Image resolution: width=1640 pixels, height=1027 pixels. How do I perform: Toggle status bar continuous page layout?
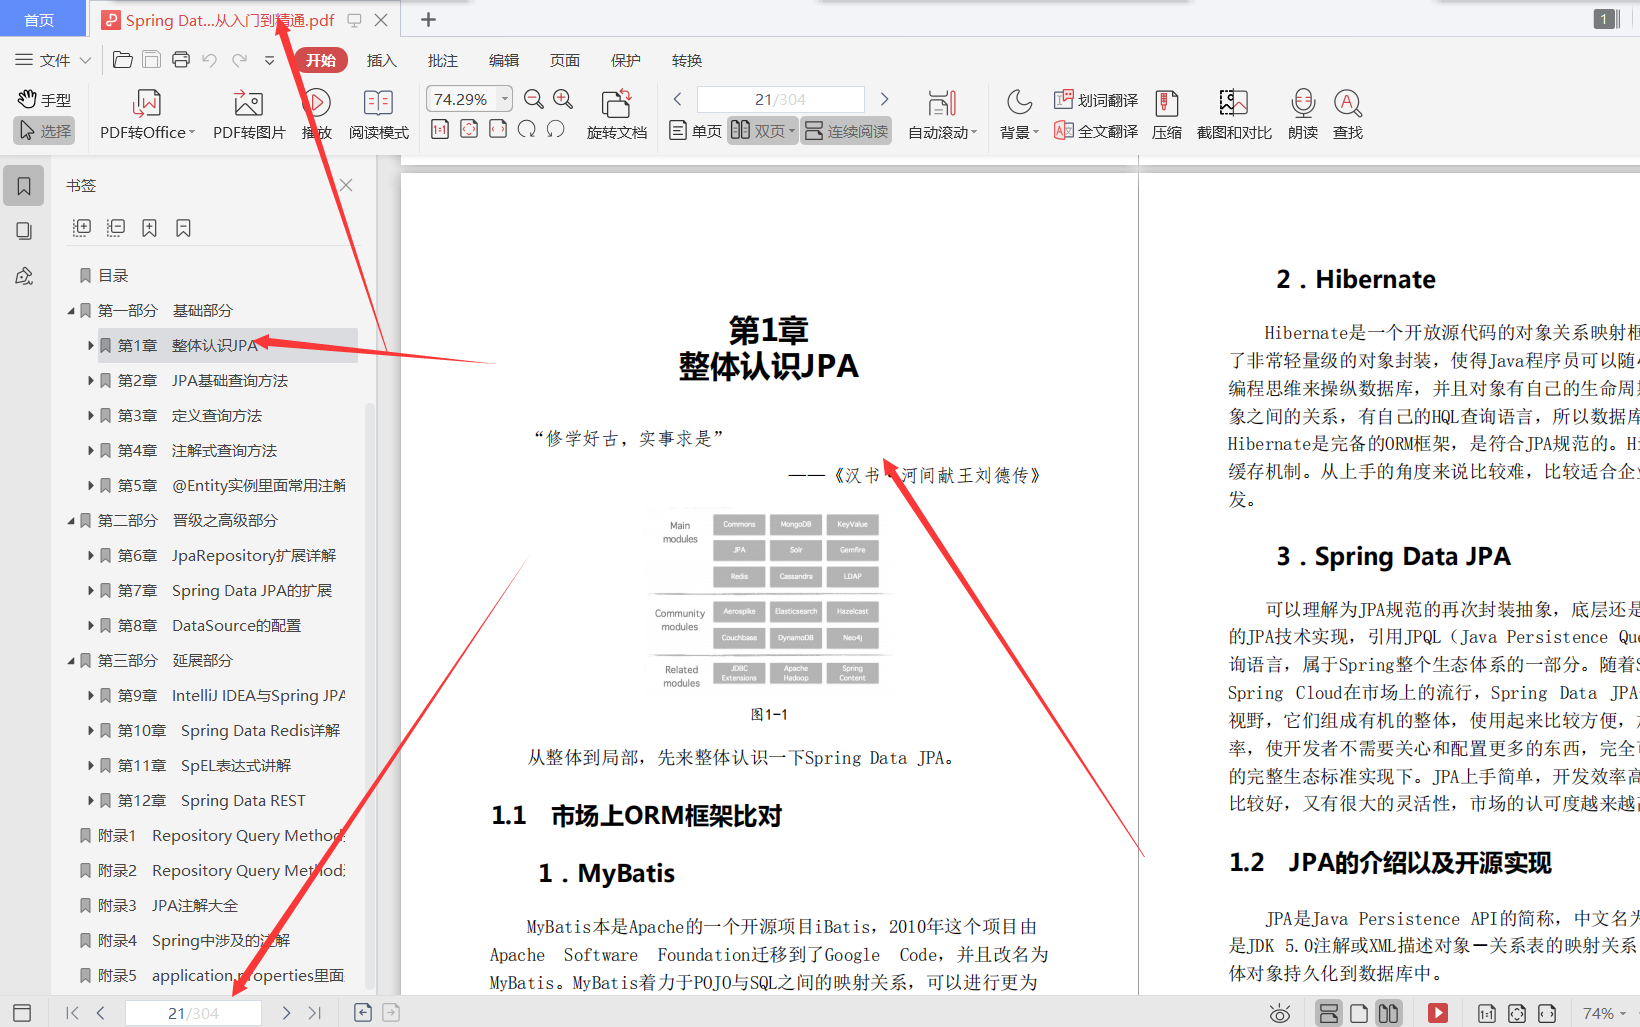coord(1328,1013)
